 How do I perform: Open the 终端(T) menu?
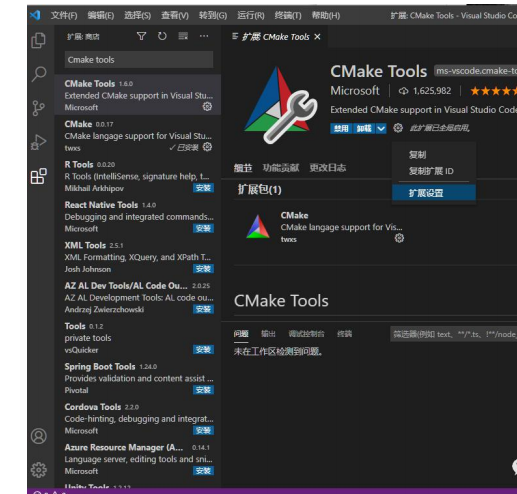288,15
